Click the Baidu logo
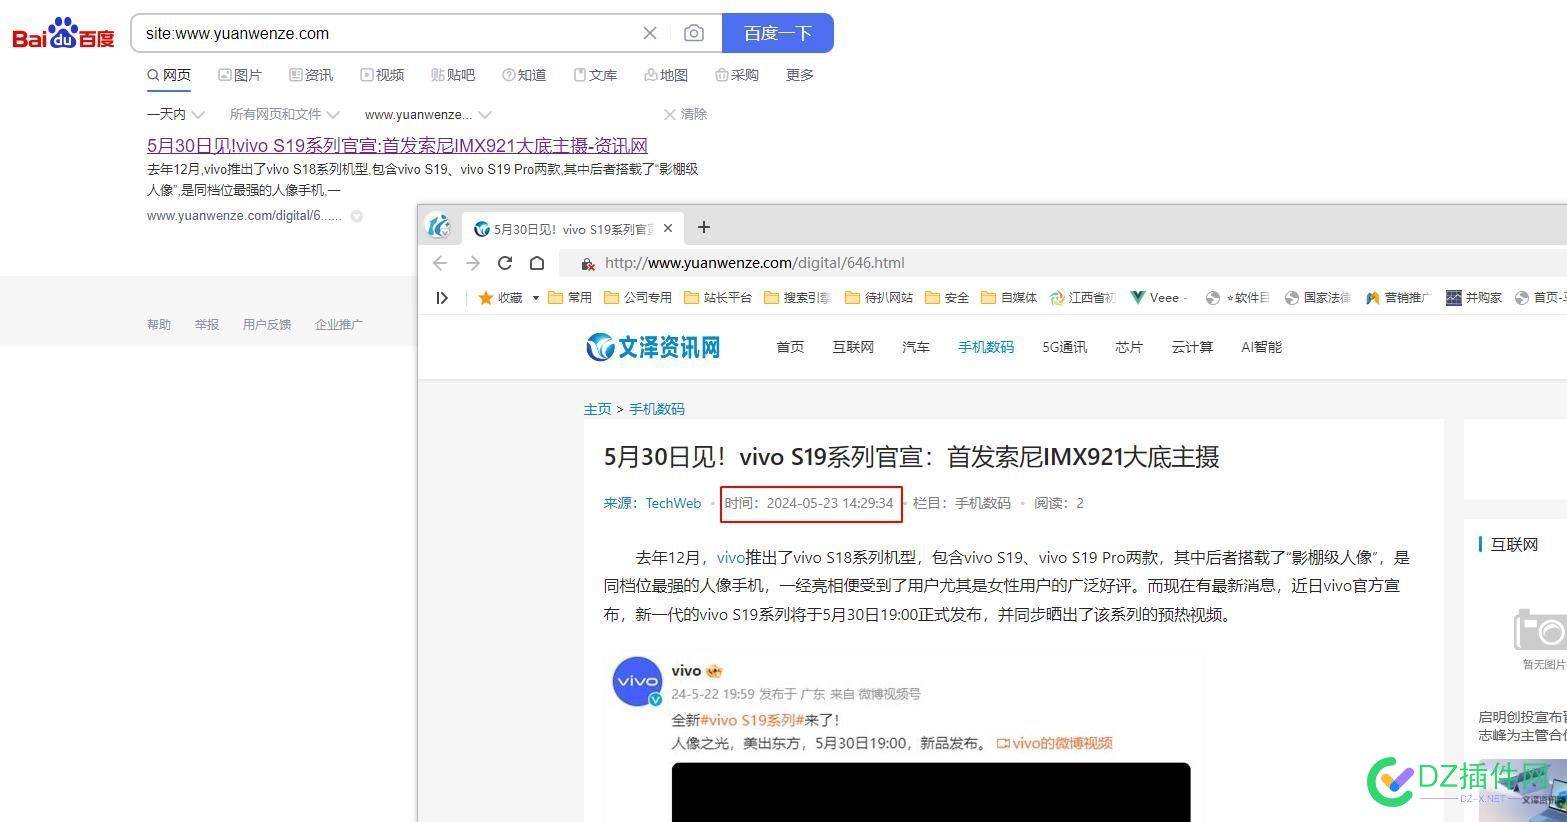 point(63,33)
